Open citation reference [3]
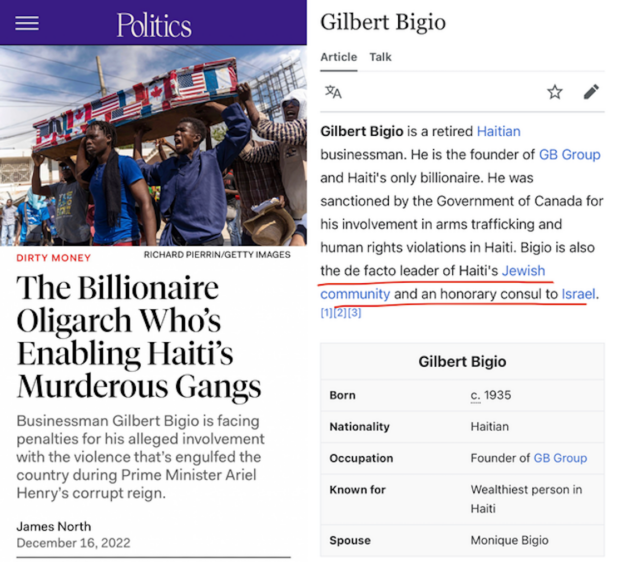Viewport: 618px width, 562px height. coord(354,313)
